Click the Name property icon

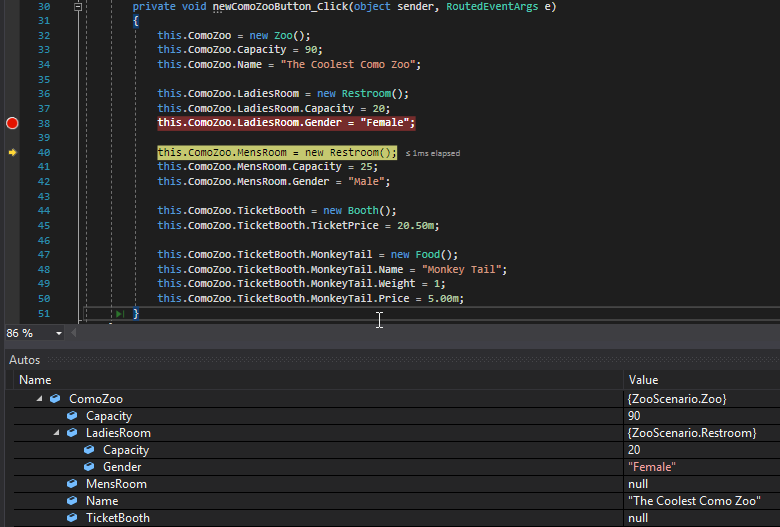(x=72, y=501)
